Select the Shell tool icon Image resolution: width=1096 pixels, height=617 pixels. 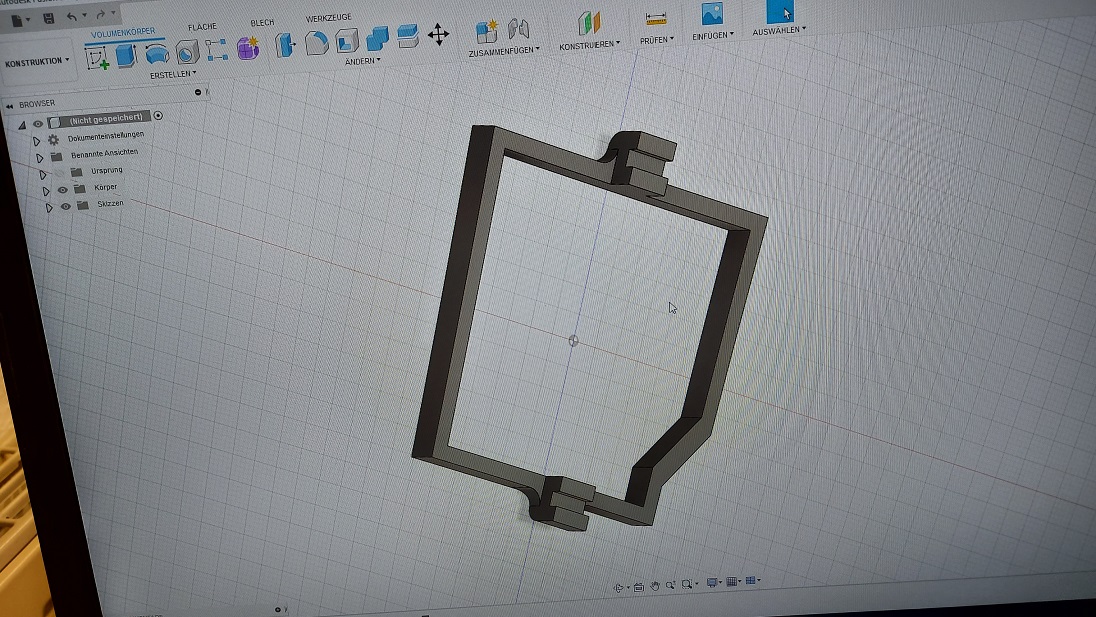click(347, 41)
